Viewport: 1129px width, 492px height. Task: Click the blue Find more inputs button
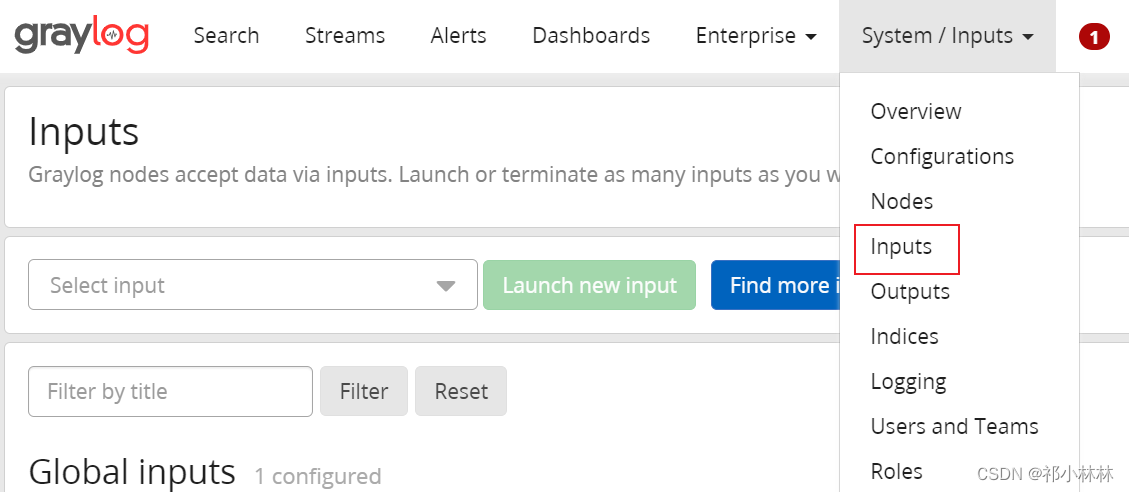[x=775, y=285]
